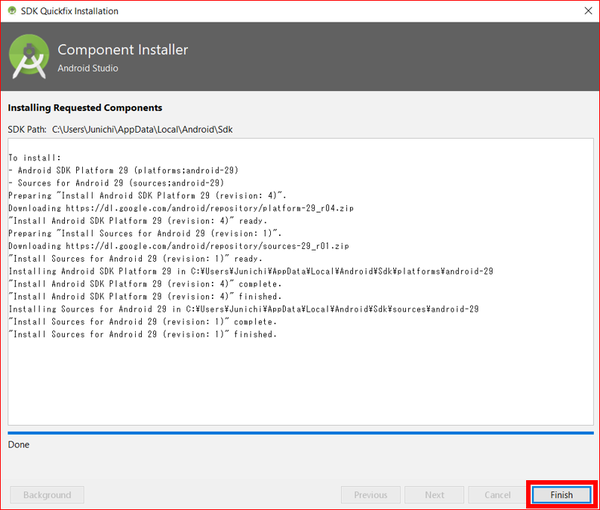Click the "Component Installer" title
This screenshot has height=510, width=600.
(123, 50)
